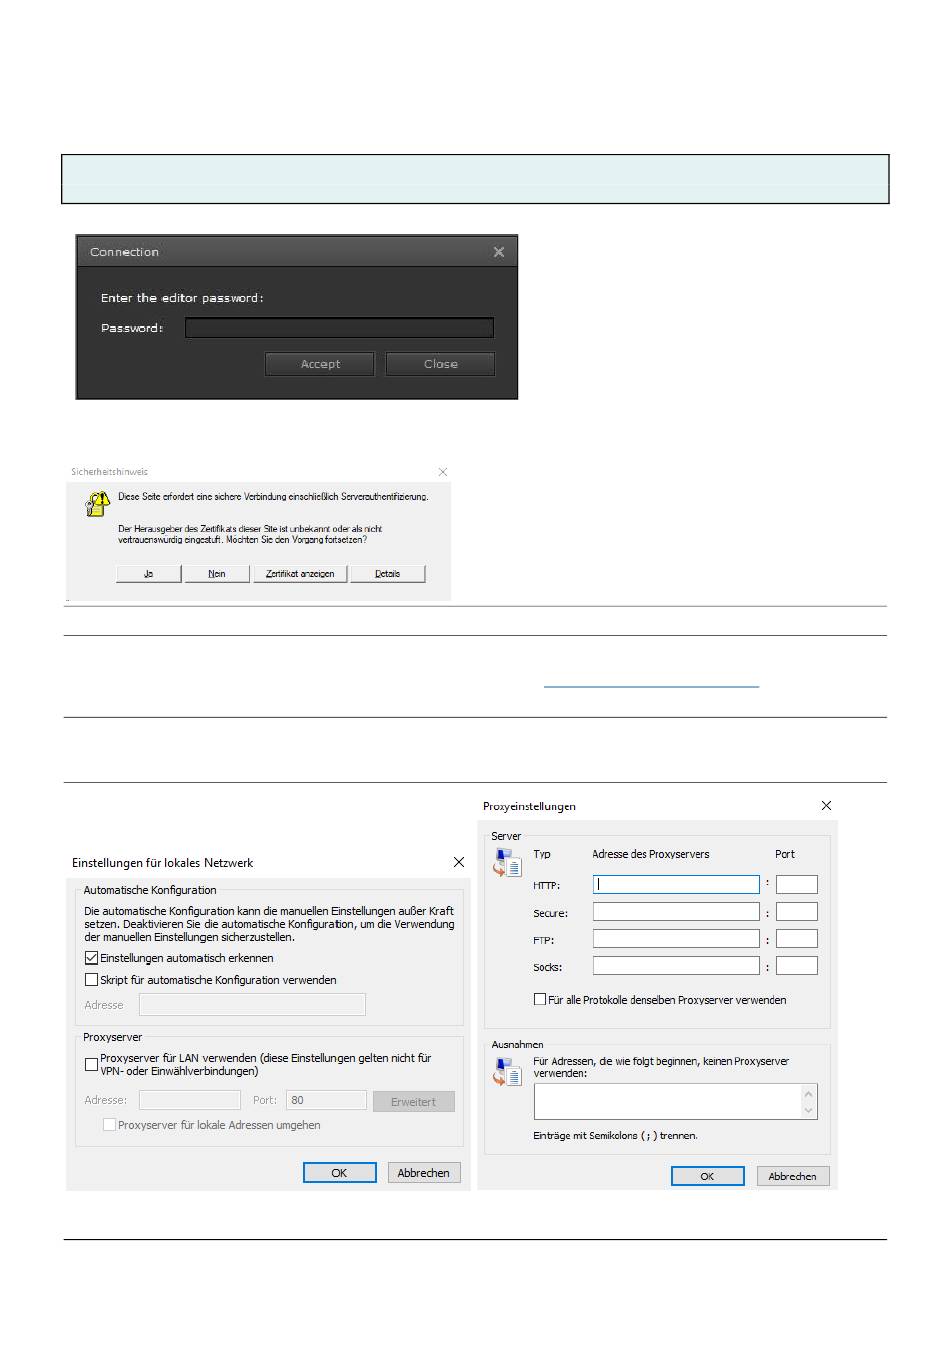Click the Socks proxy address field
The width and height of the screenshot is (950, 1369).
point(676,966)
